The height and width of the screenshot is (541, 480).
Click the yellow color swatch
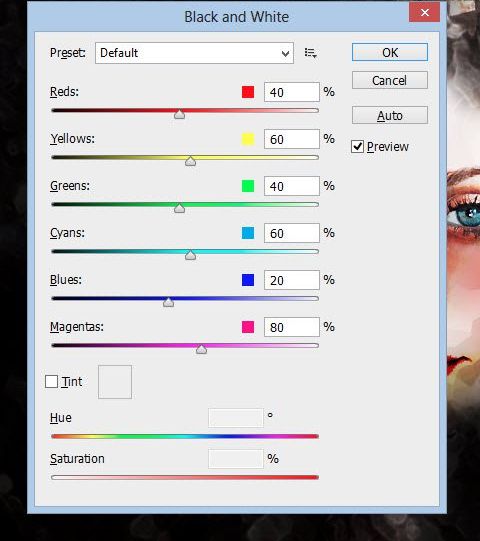click(248, 139)
